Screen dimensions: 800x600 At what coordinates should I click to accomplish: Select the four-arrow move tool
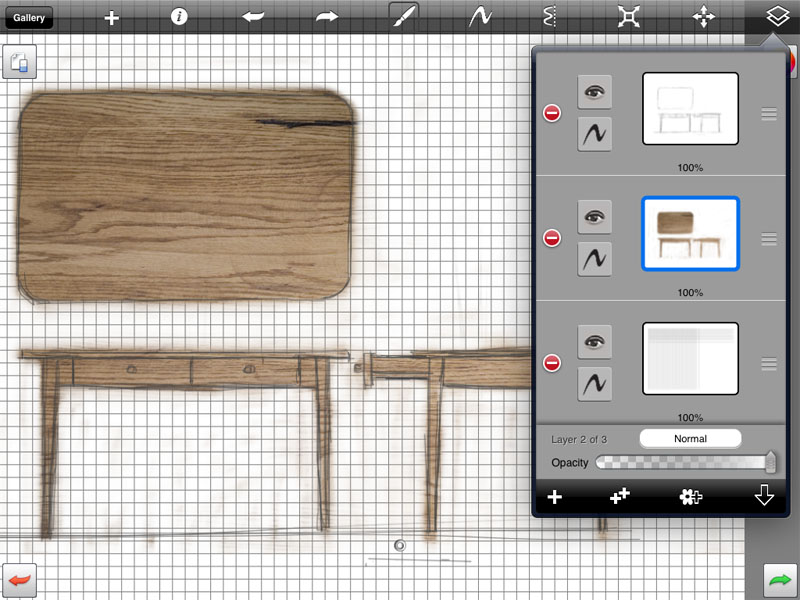[704, 17]
